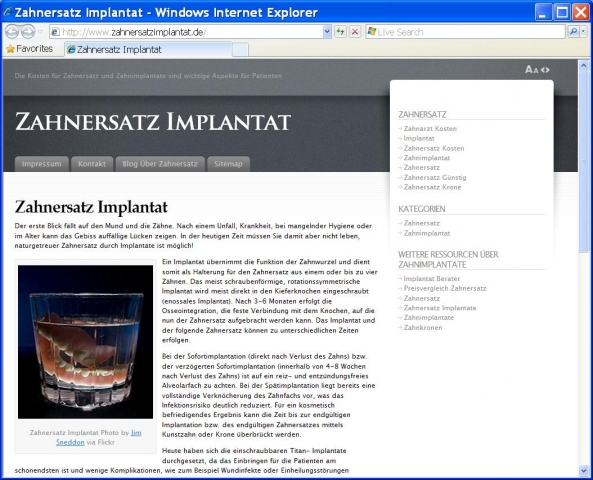Image resolution: width=593 pixels, height=480 pixels.
Task: Go forward with the browser Forward arrow
Action: (x=28, y=32)
